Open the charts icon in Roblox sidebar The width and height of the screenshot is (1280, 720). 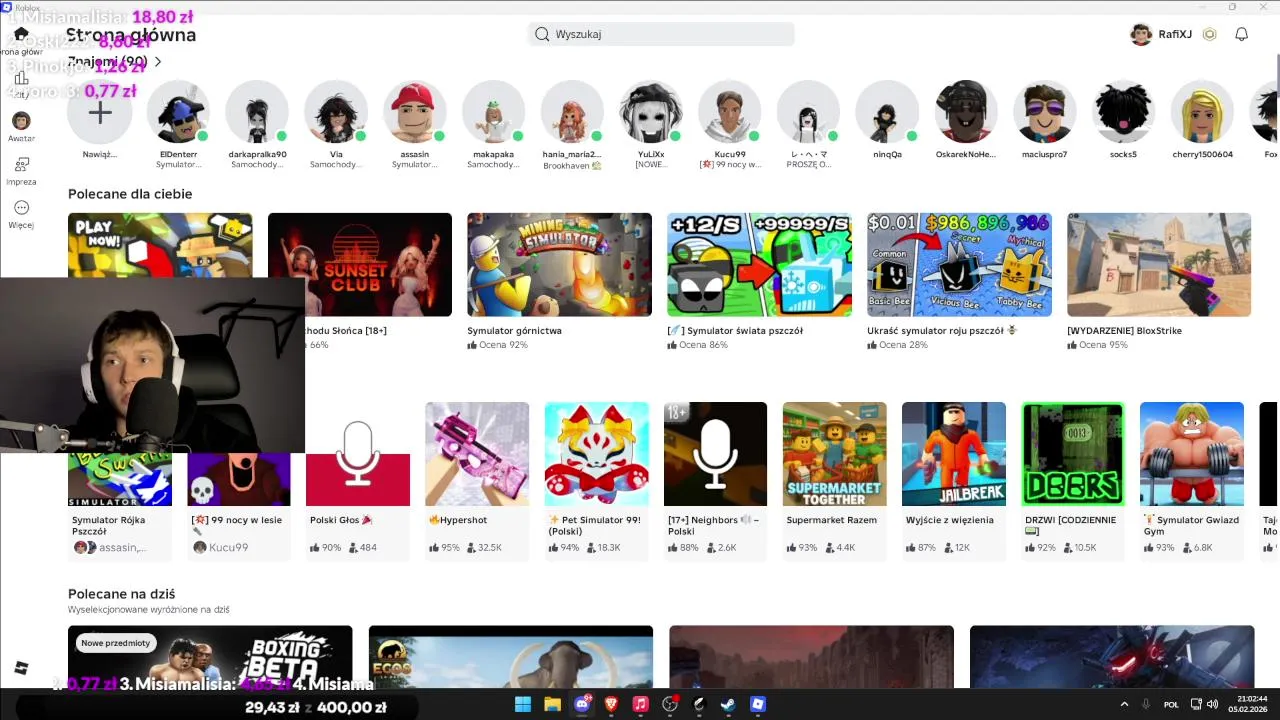[x=21, y=78]
